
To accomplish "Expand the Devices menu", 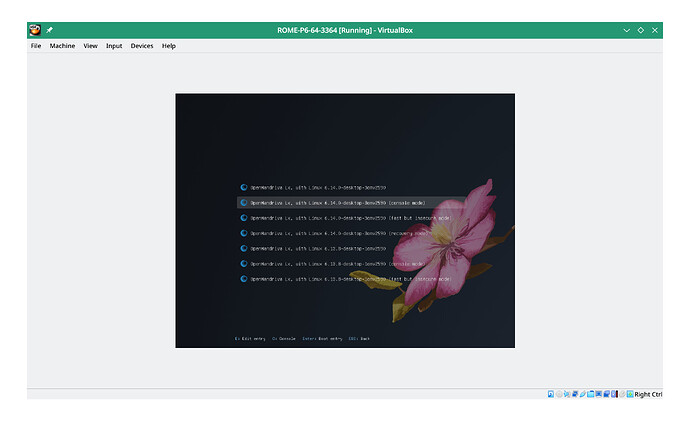I will (x=142, y=46).
